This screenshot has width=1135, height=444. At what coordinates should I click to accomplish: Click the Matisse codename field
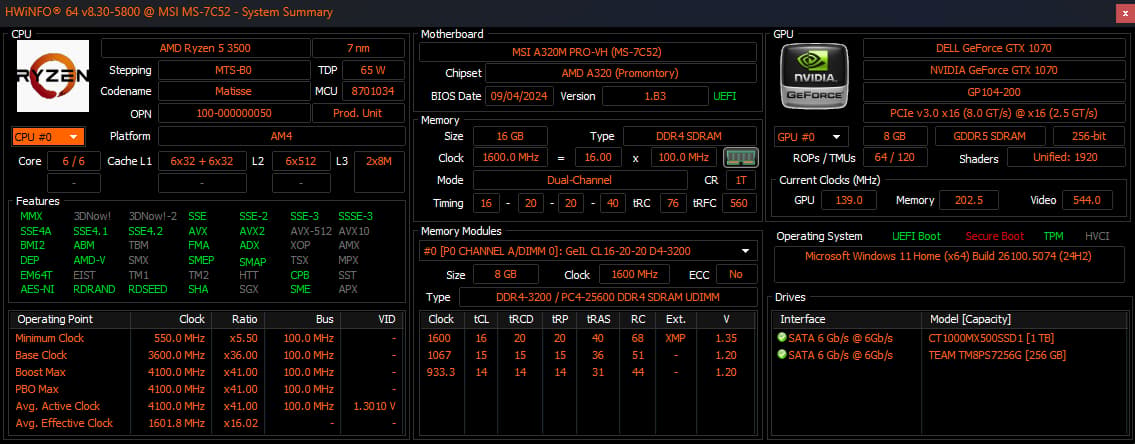(234, 91)
